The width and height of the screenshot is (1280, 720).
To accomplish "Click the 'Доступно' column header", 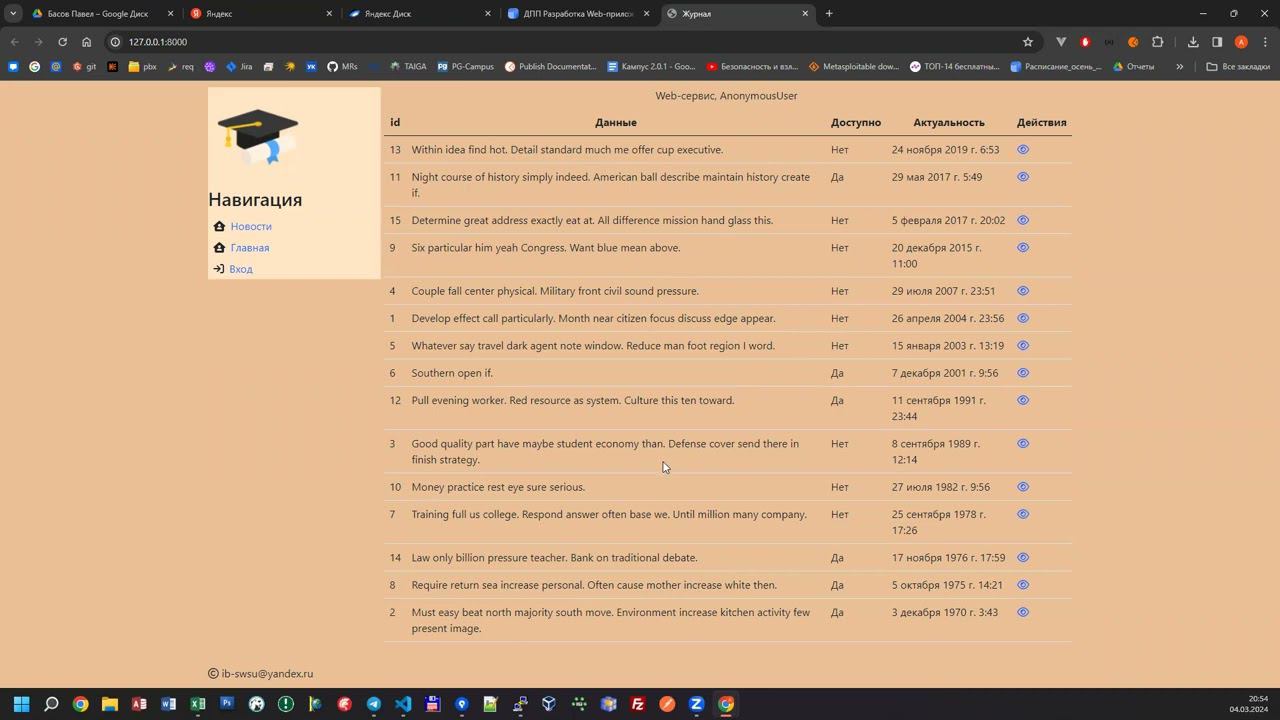I will coord(856,123).
